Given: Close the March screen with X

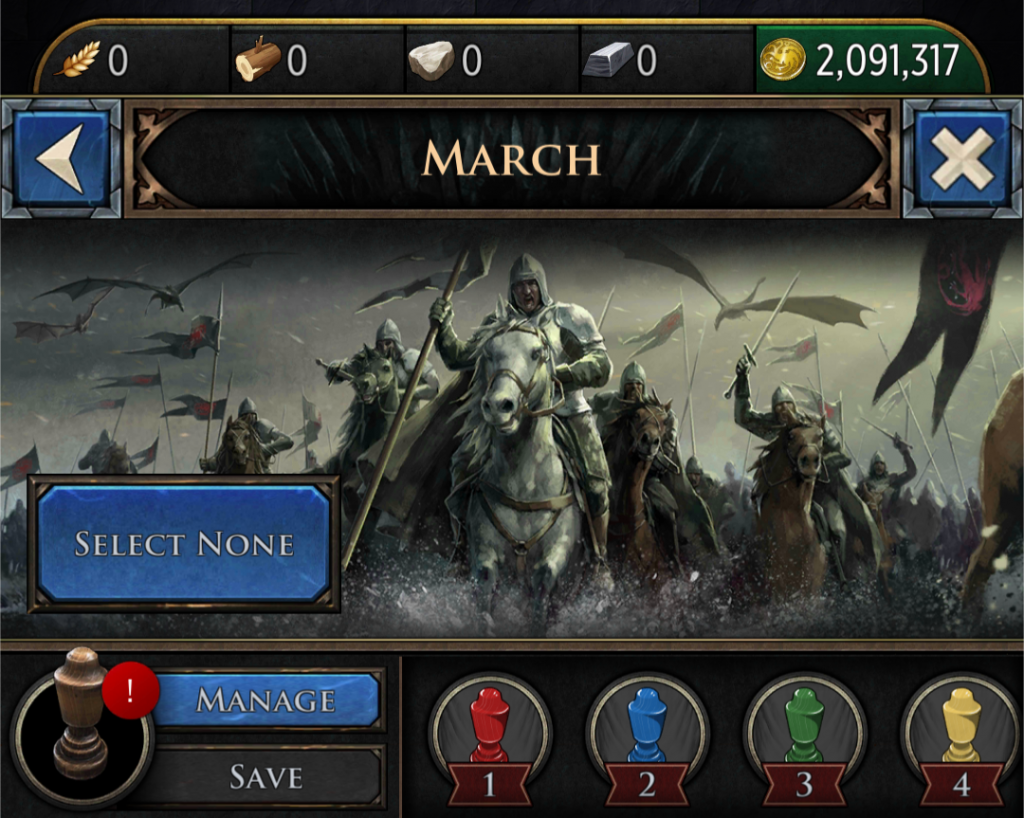Looking at the screenshot, I should point(963,159).
